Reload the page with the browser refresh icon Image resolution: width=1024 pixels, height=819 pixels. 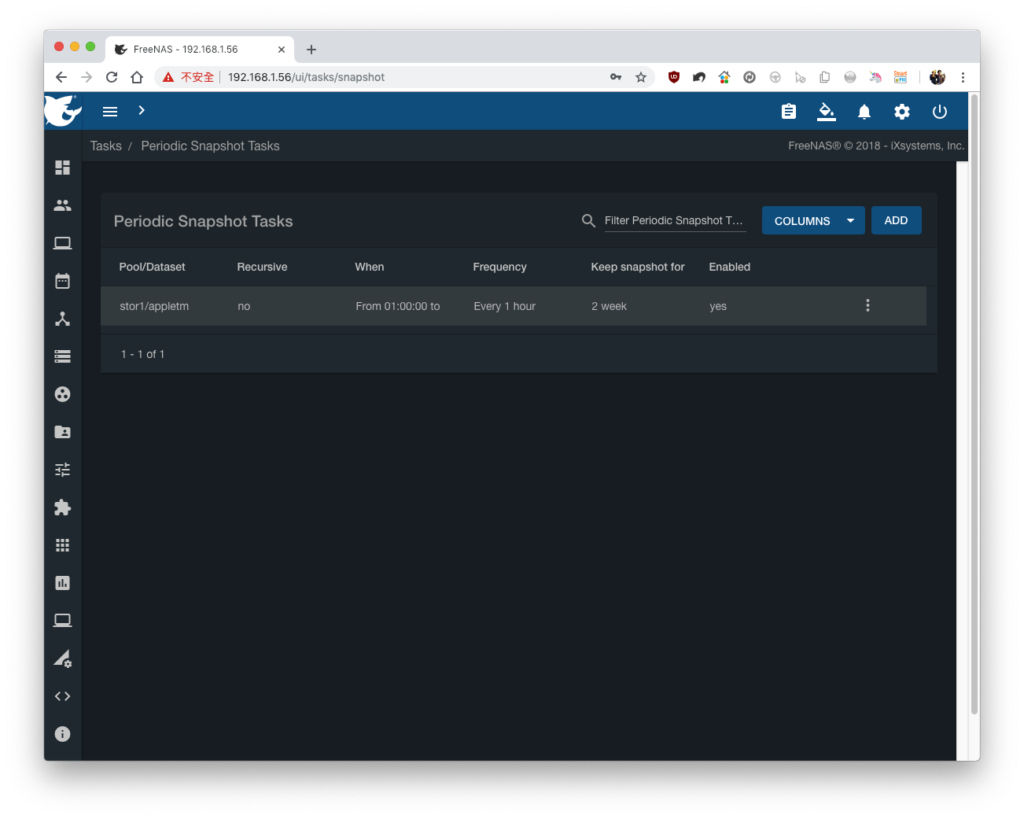pos(112,77)
